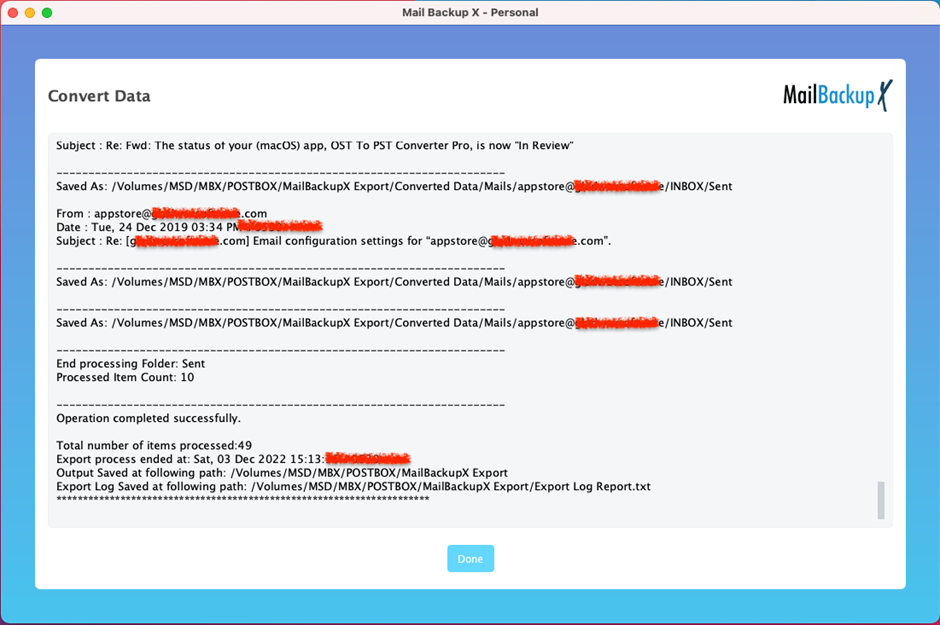Click 'Processed Item Count: 10' line
This screenshot has height=625, width=940.
(x=125, y=378)
